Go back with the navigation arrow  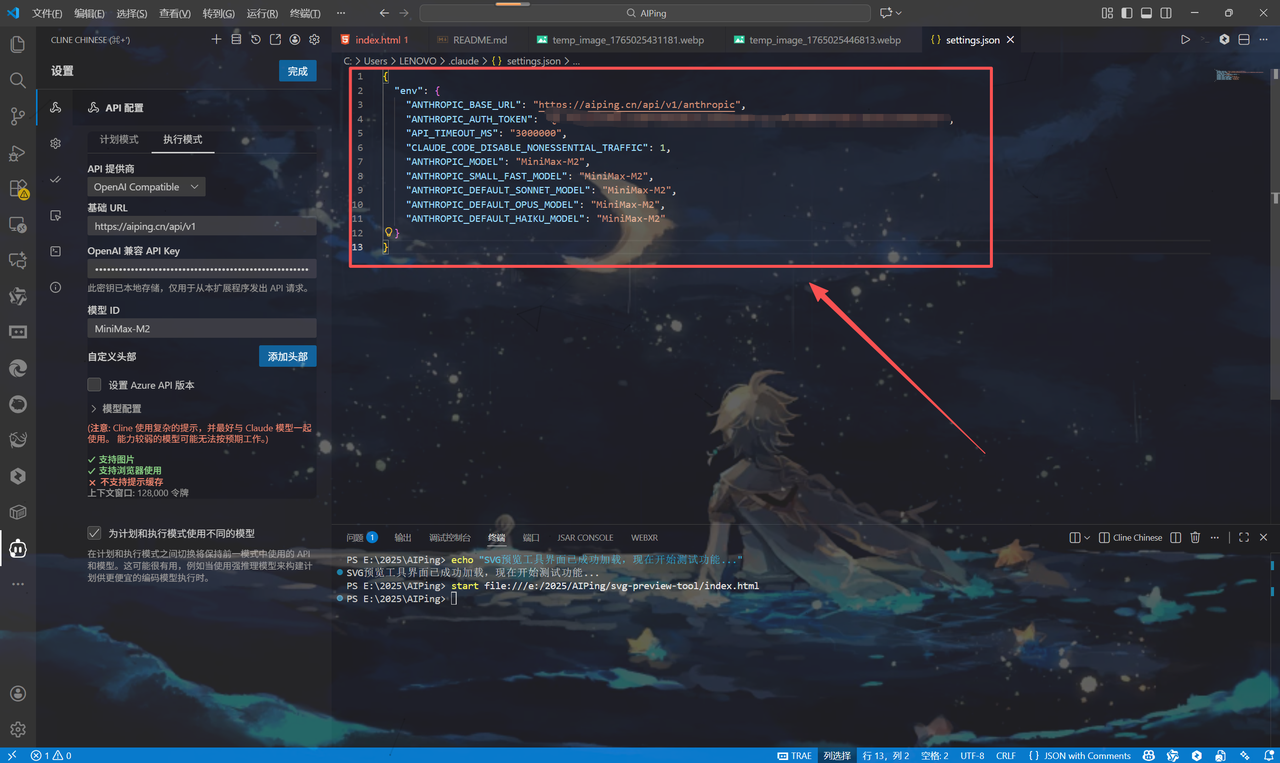(385, 13)
